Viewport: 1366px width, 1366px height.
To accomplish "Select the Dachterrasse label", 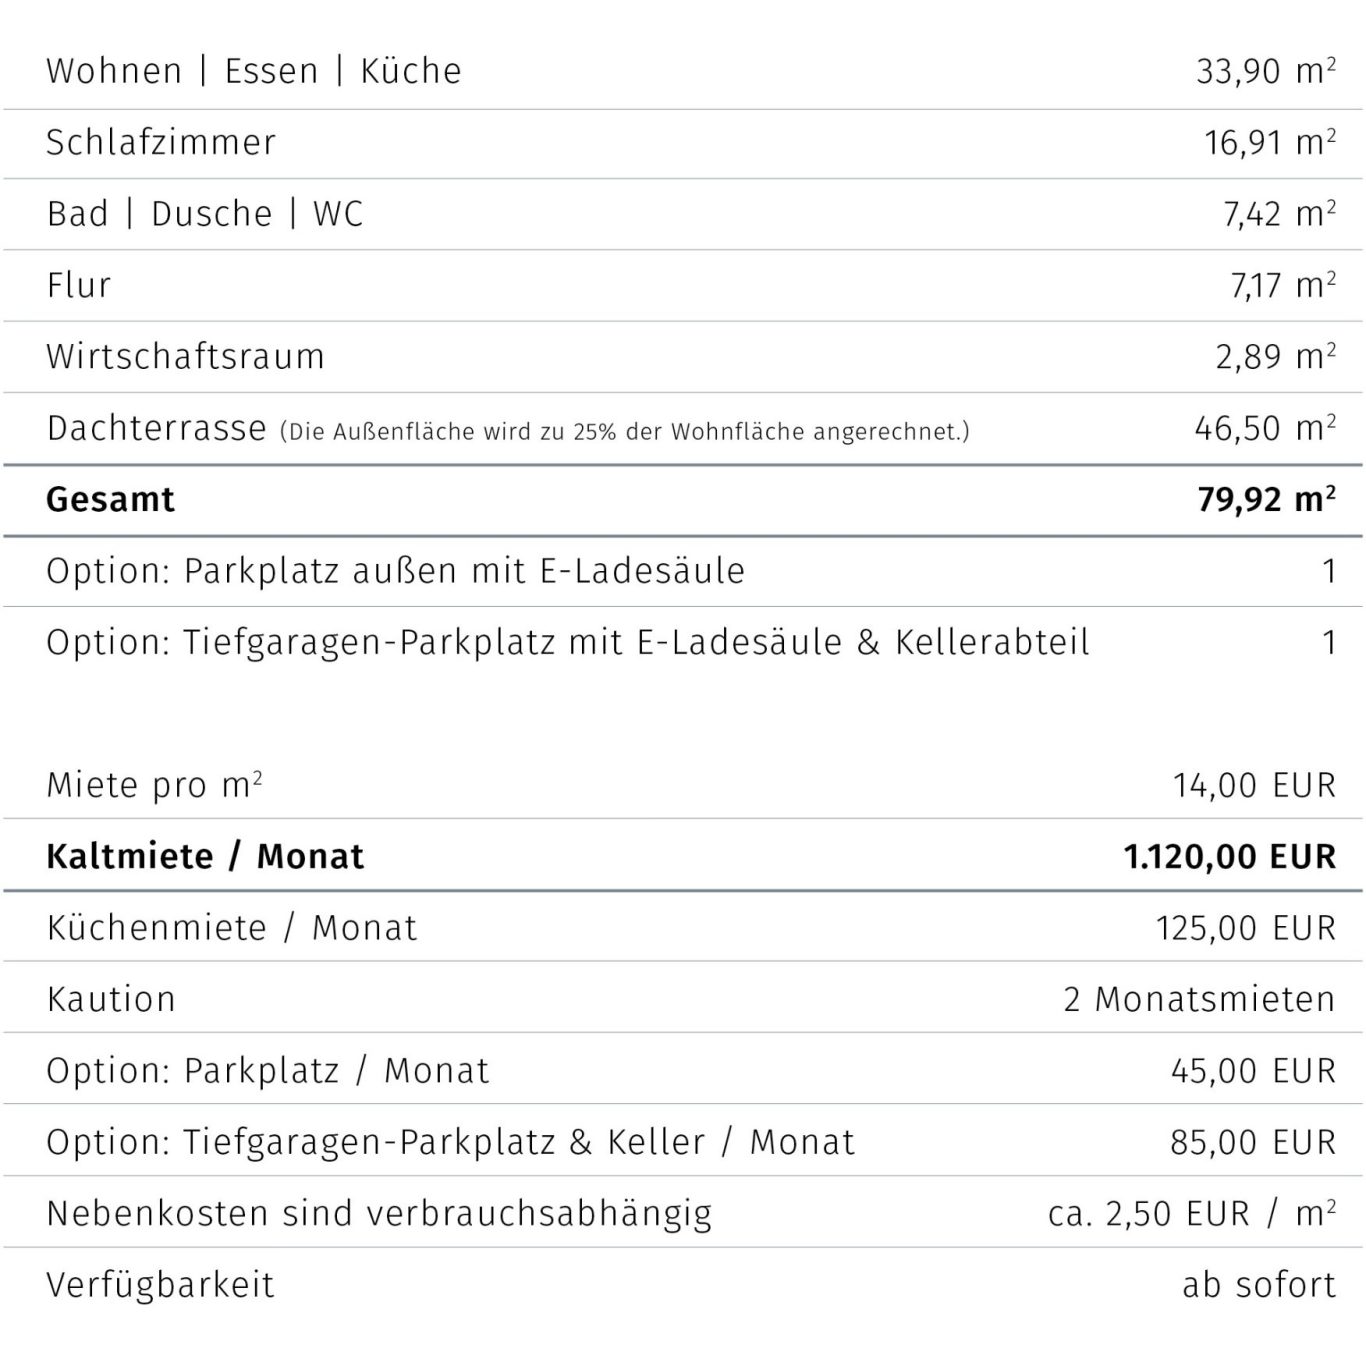I will pos(157,428).
